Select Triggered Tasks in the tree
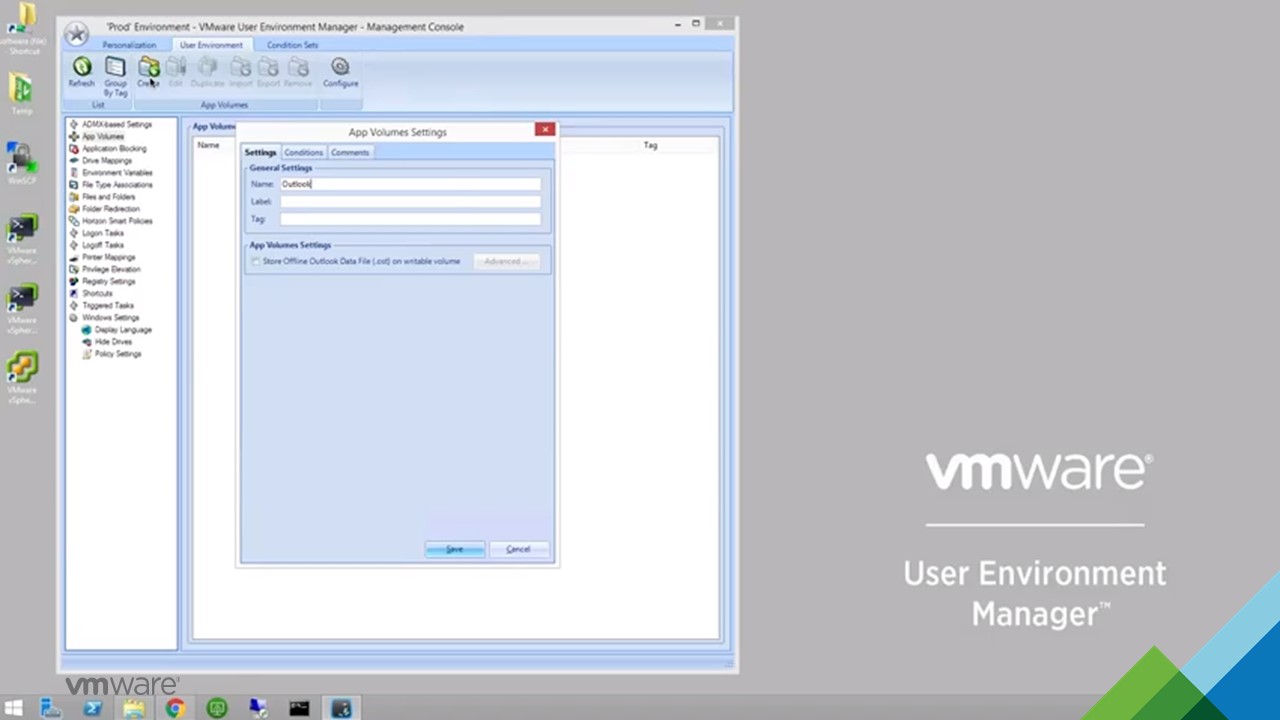Screen dimensions: 1280x720 (x=107, y=305)
